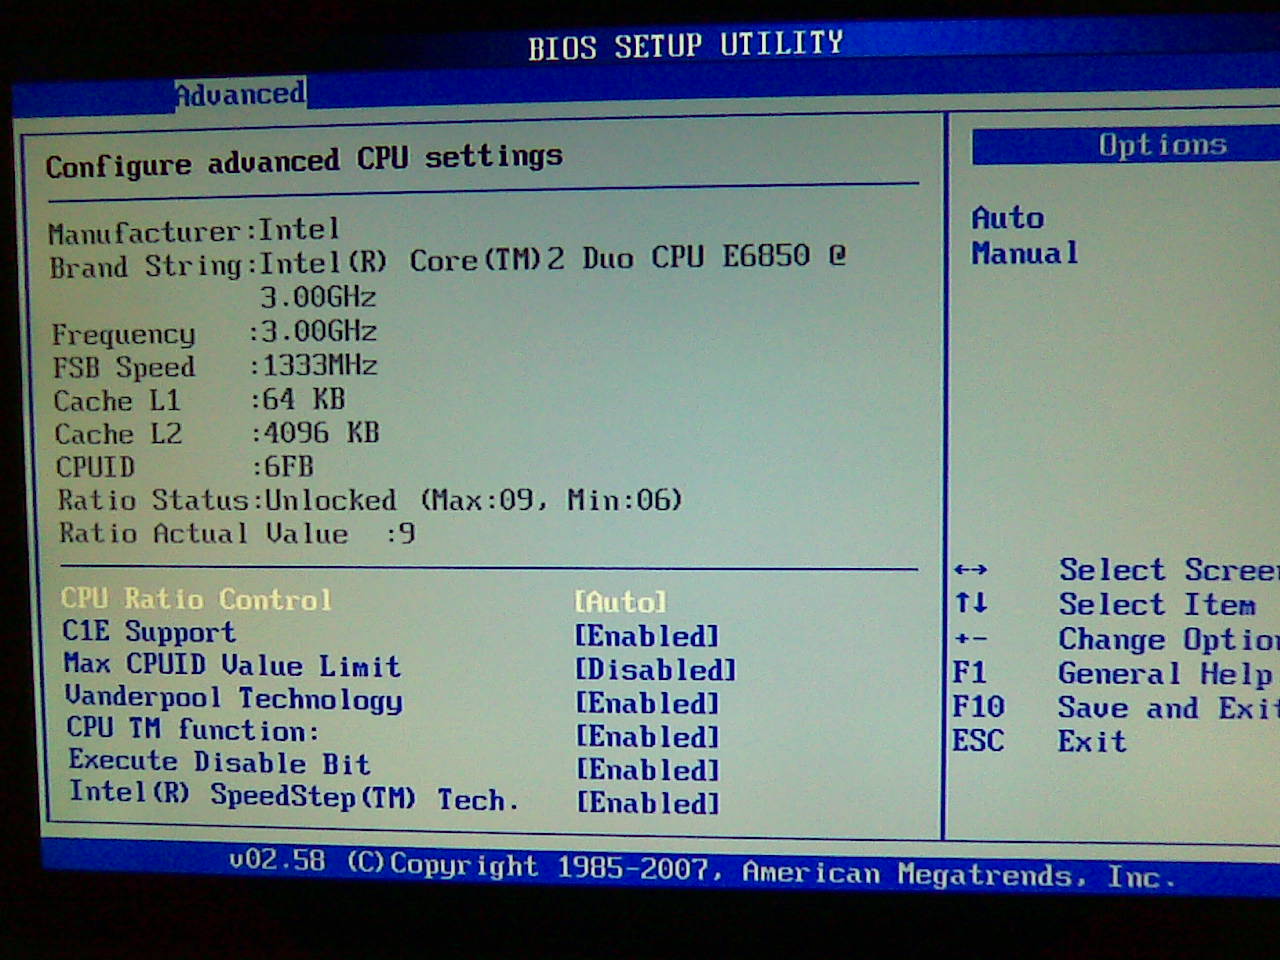The image size is (1280, 960).
Task: Select Vanderpool Technology option
Action: [234, 698]
